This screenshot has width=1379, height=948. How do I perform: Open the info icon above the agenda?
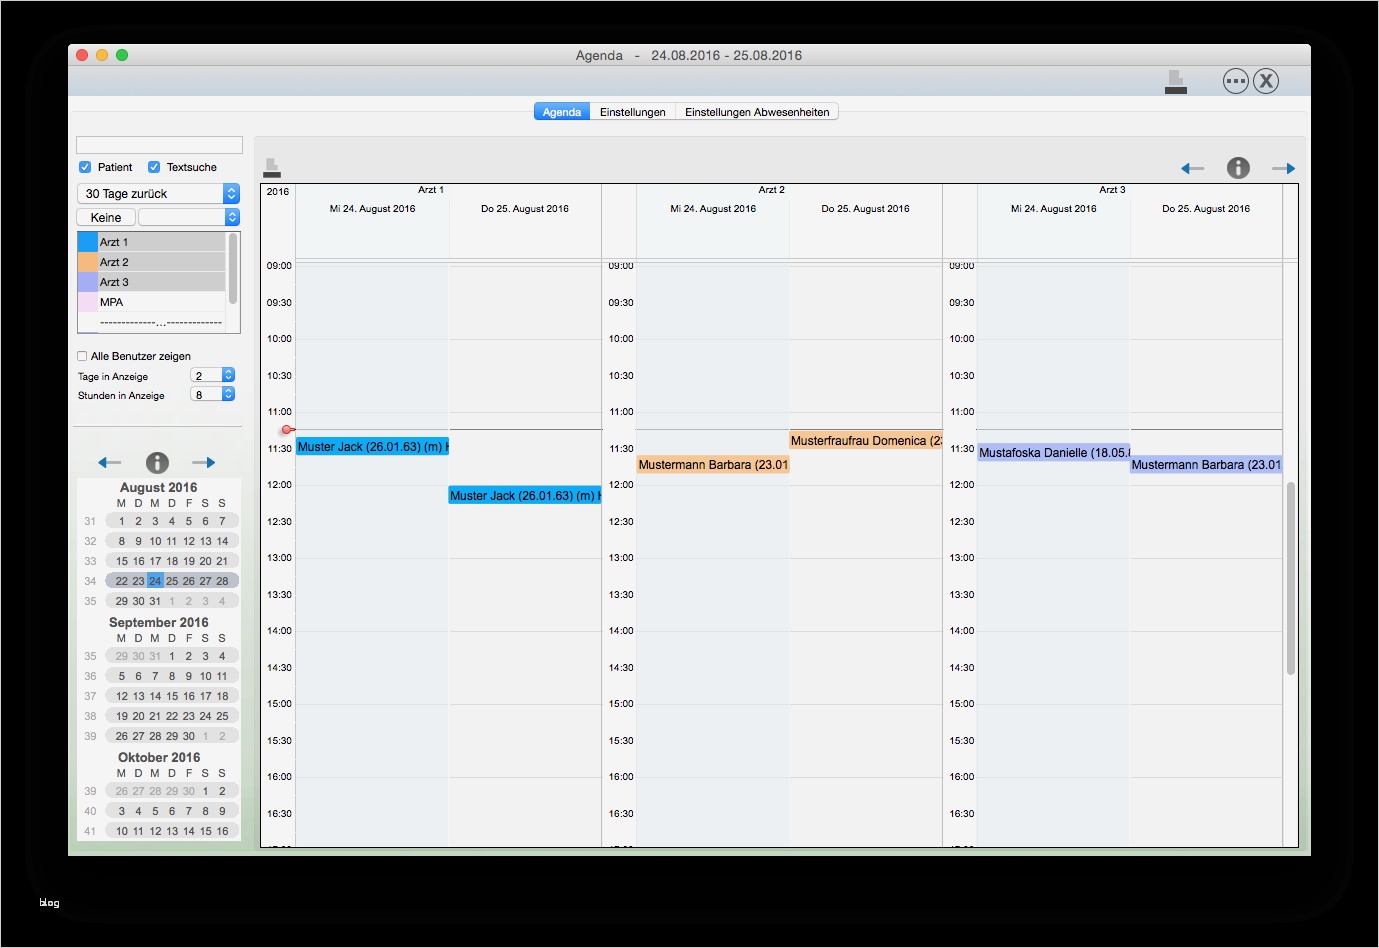pos(1238,168)
